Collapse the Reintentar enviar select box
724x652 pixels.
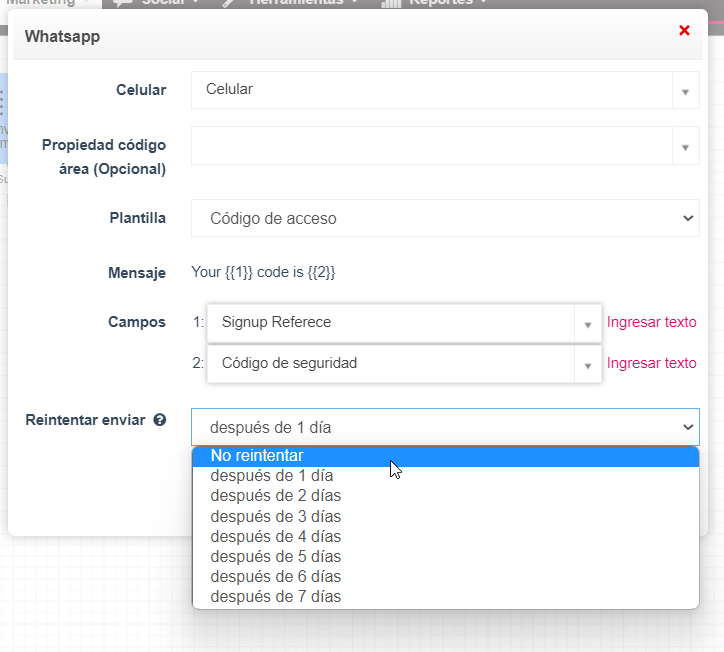(x=445, y=427)
